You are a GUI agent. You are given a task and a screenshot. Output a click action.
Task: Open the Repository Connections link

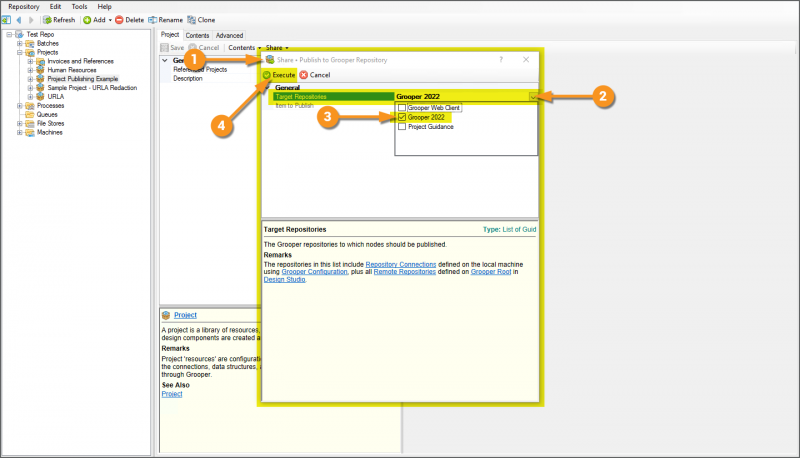[x=401, y=264]
